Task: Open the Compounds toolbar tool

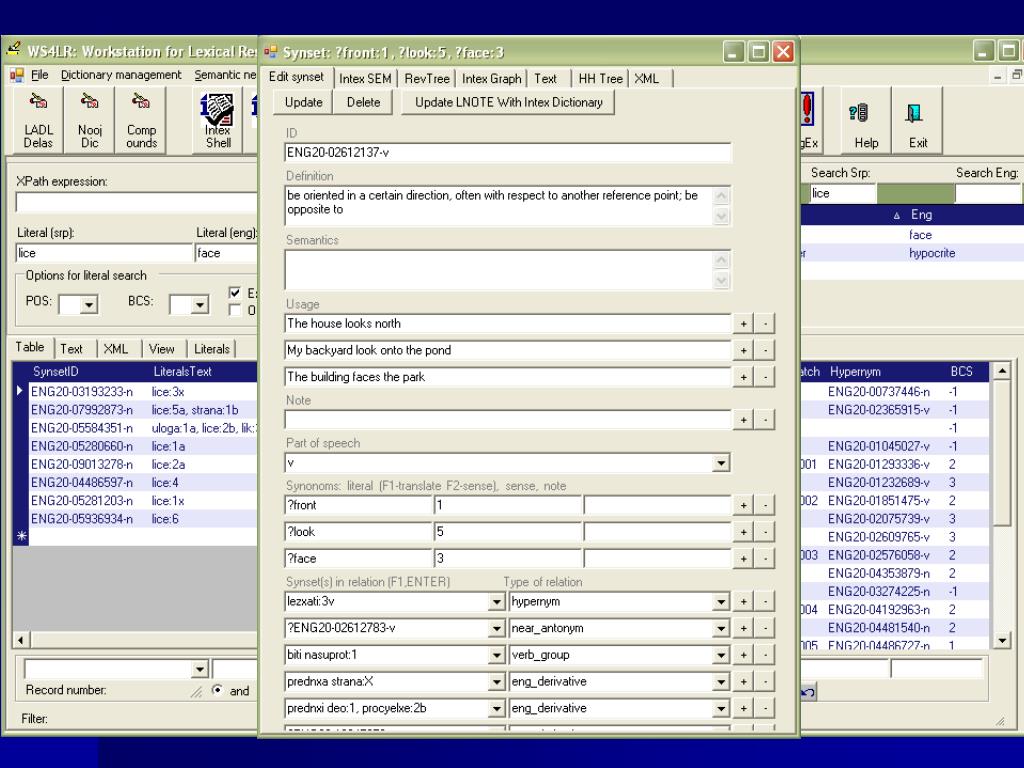Action: (141, 121)
